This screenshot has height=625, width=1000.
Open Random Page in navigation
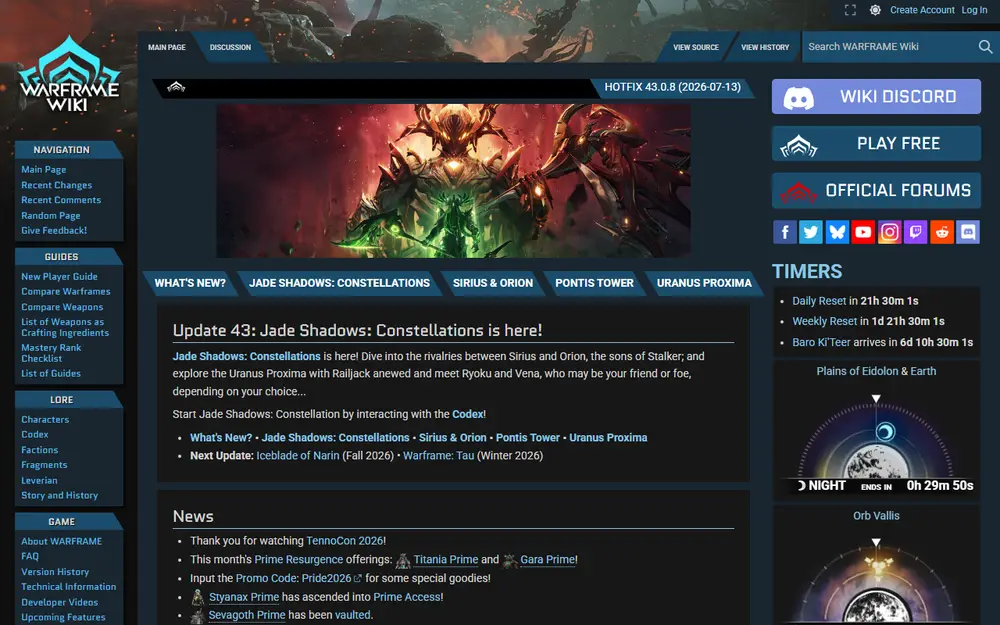(x=50, y=216)
